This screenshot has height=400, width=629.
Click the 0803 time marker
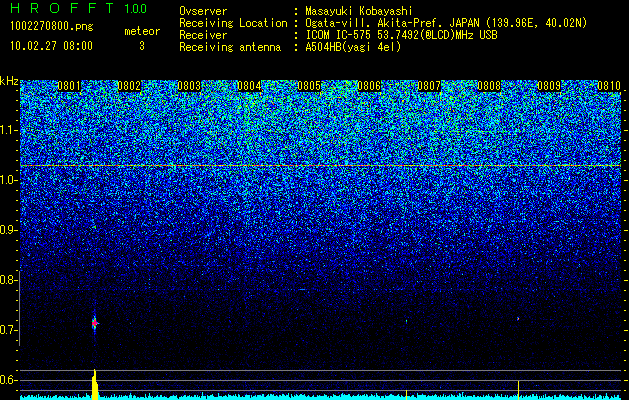pyautogui.click(x=189, y=86)
